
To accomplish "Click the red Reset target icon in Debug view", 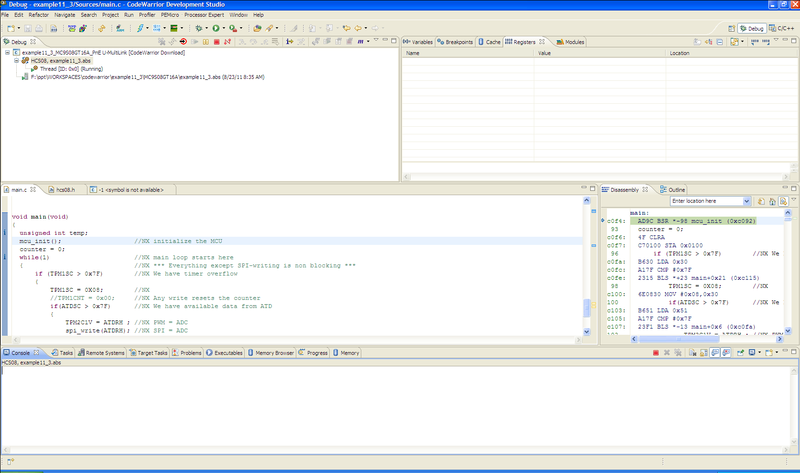I will [x=183, y=42].
